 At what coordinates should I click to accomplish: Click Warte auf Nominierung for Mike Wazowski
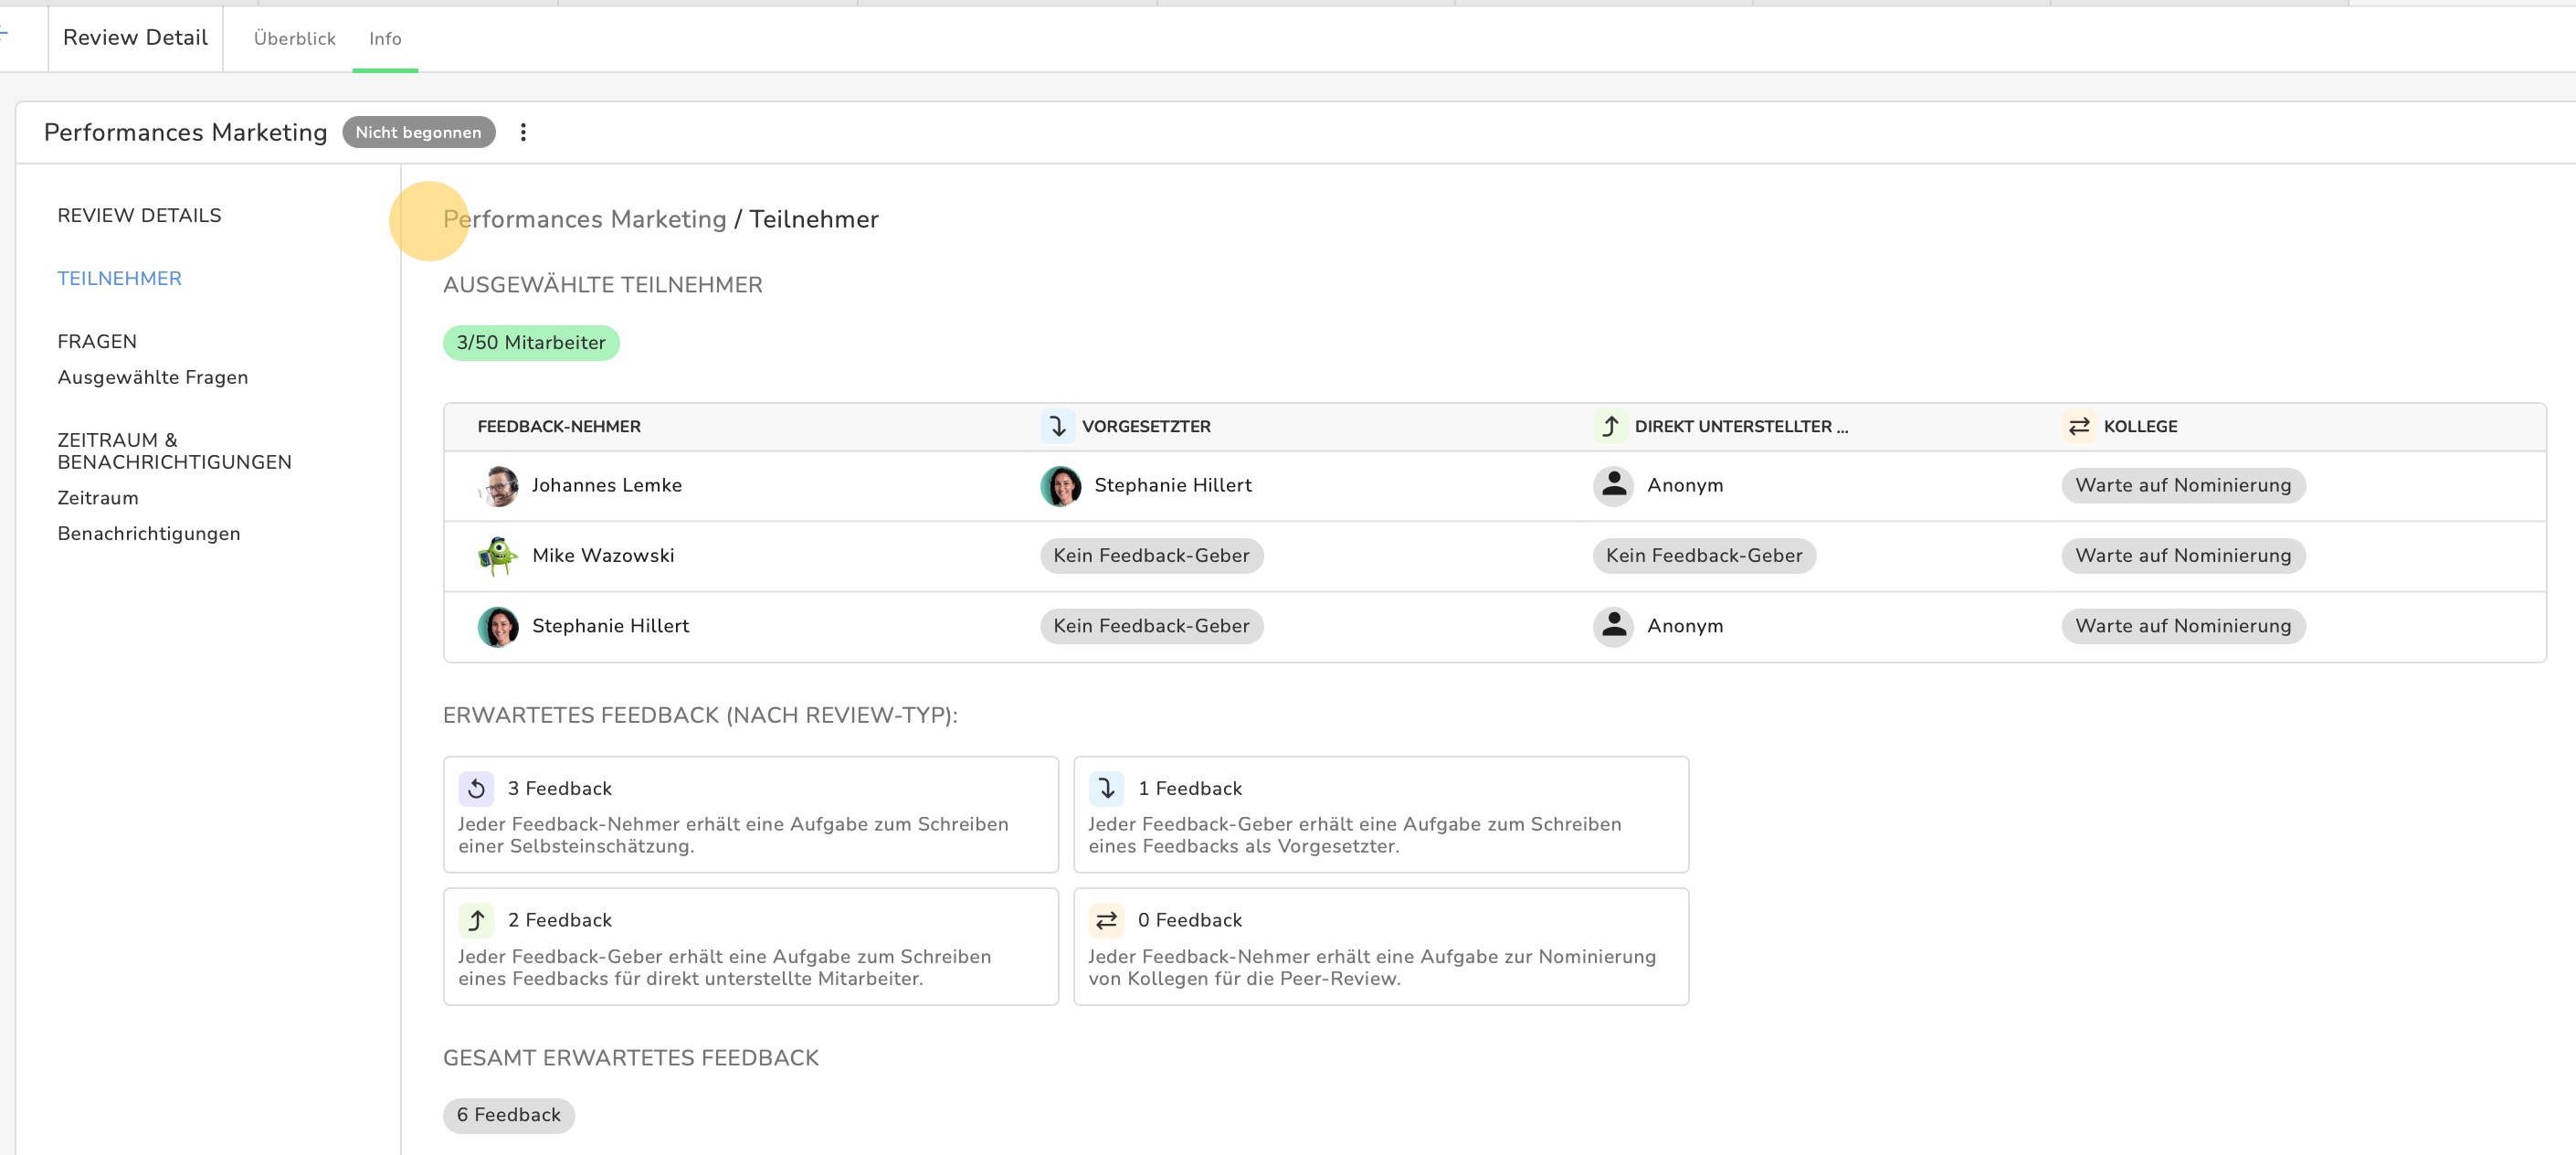[x=2182, y=556]
